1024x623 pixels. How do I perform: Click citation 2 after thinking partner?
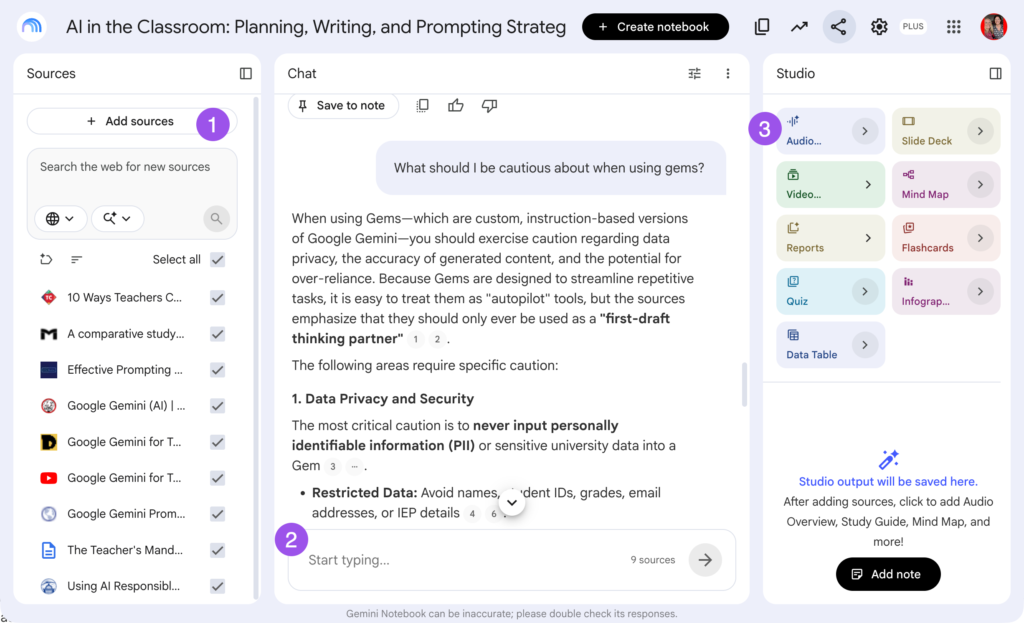(x=437, y=339)
